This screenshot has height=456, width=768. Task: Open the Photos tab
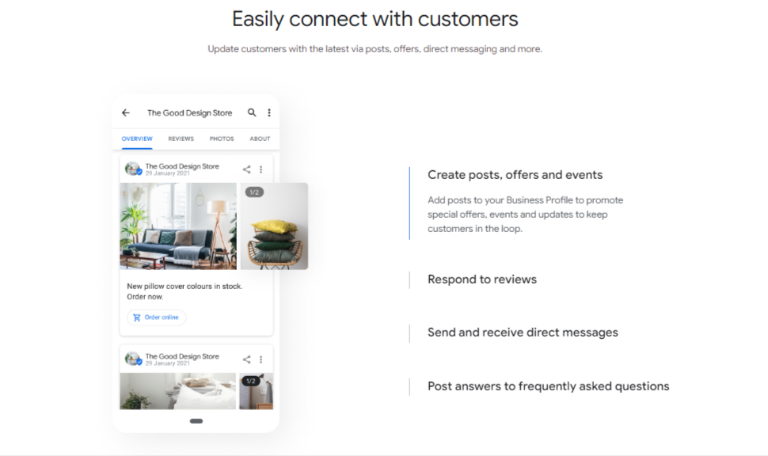click(222, 139)
